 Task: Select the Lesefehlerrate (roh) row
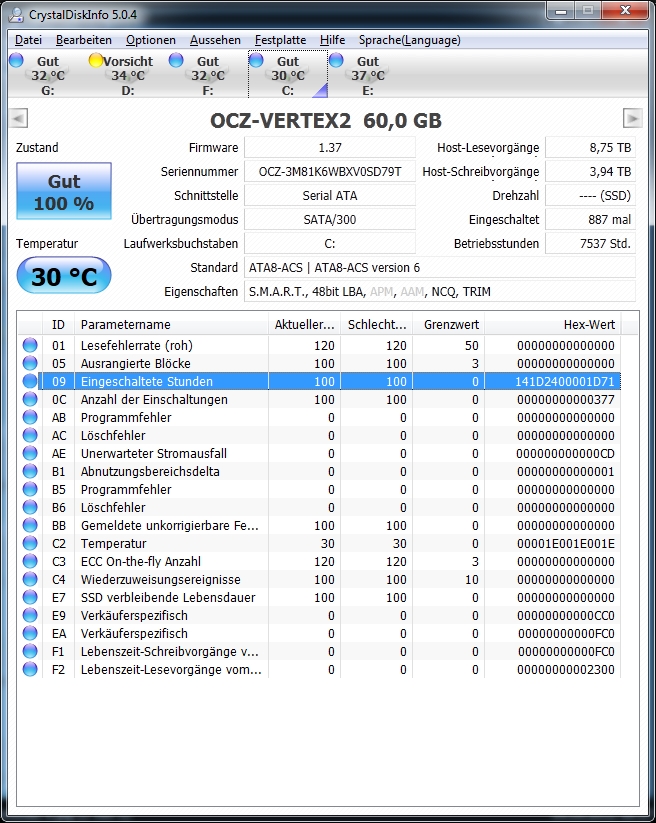click(320, 345)
